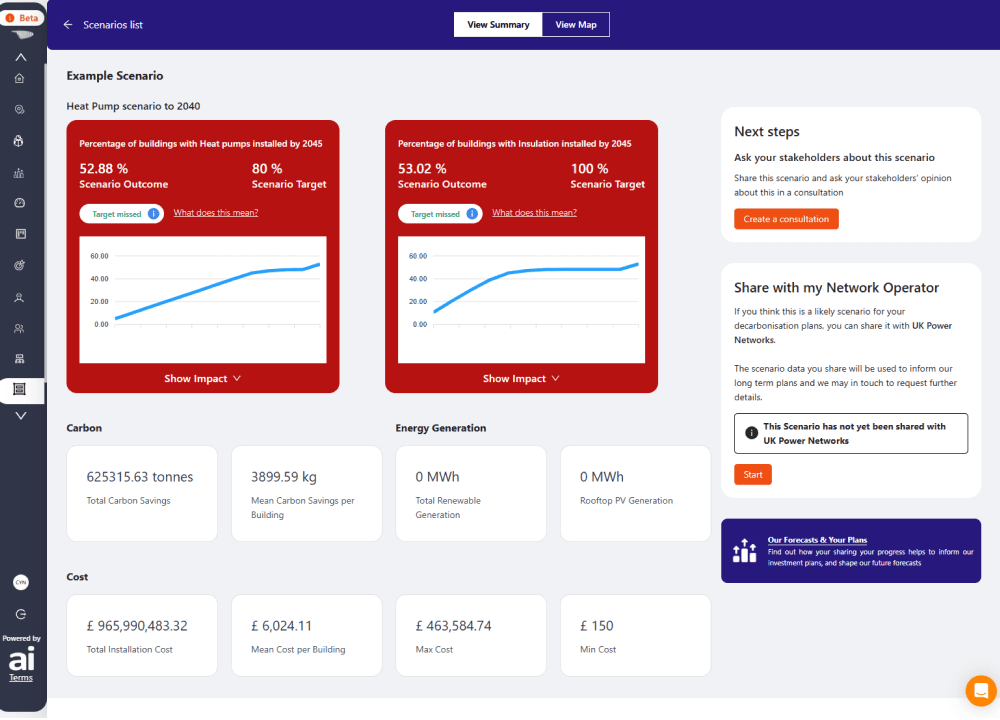
Task: Open the ladybug sidebar icon
Action: tap(19, 141)
